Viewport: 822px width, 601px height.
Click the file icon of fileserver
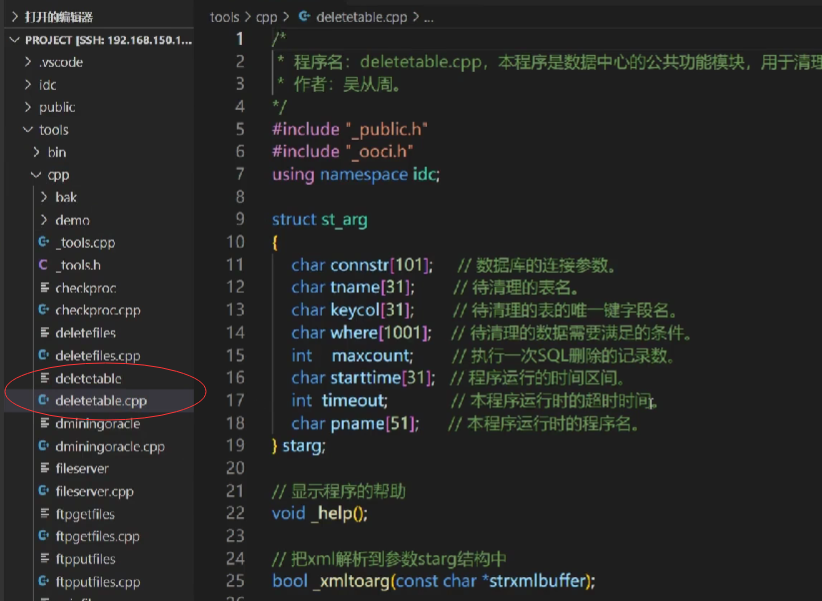(x=45, y=468)
